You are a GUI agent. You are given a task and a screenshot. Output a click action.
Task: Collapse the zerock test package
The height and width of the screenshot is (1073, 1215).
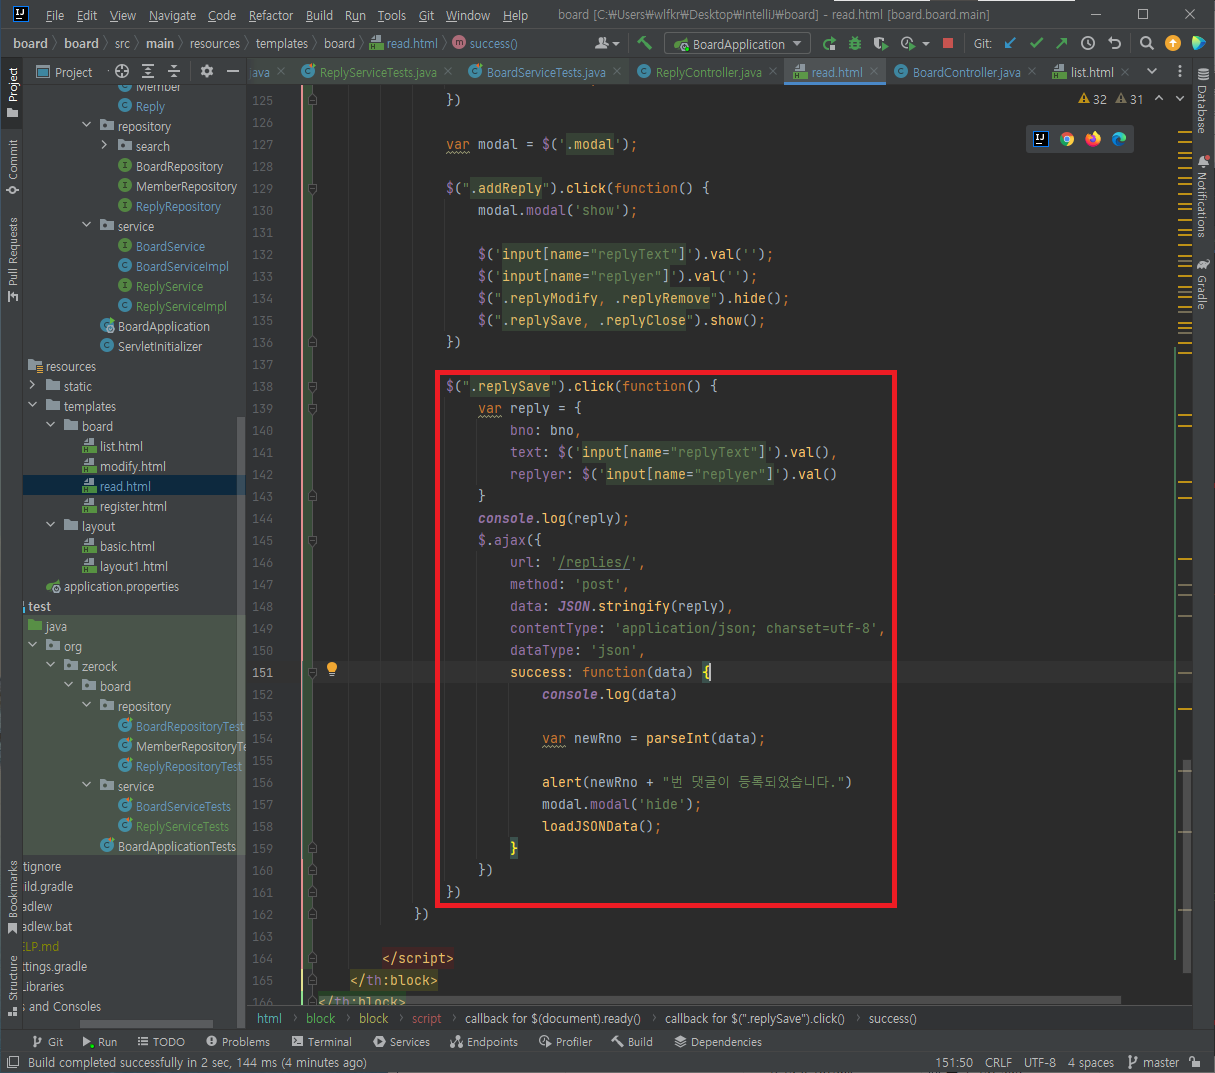tap(50, 666)
